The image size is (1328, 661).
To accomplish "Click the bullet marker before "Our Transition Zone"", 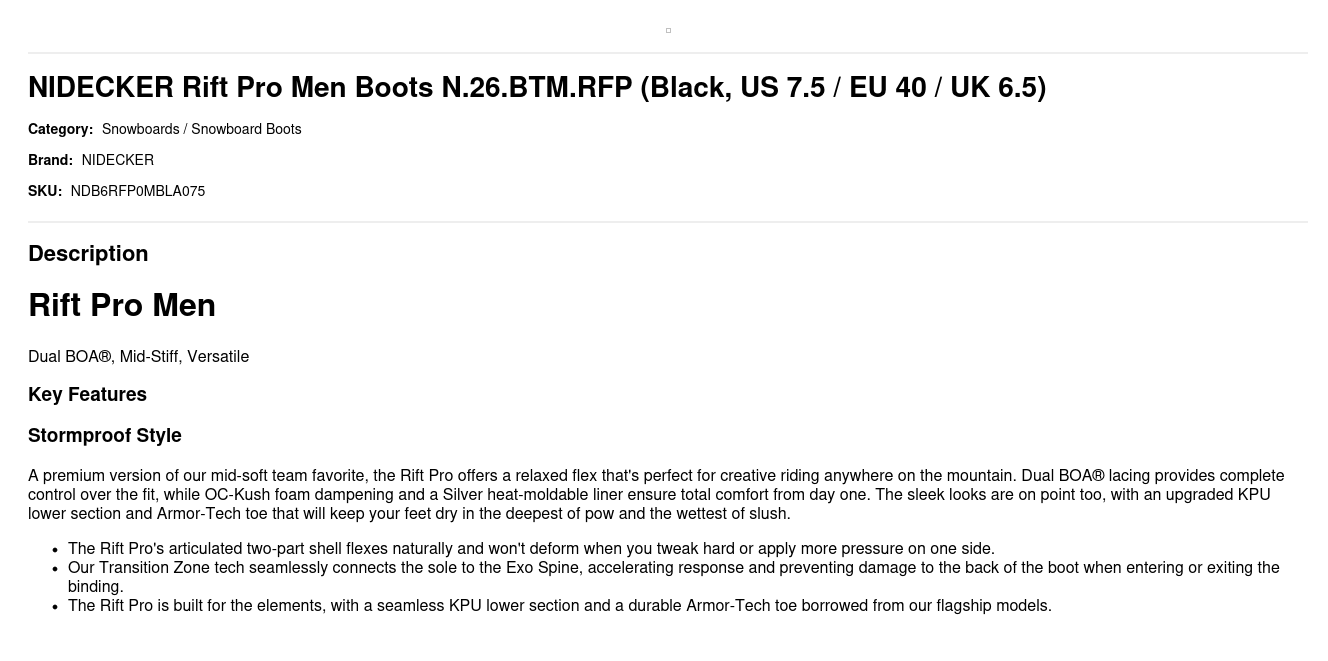I will tap(55, 568).
